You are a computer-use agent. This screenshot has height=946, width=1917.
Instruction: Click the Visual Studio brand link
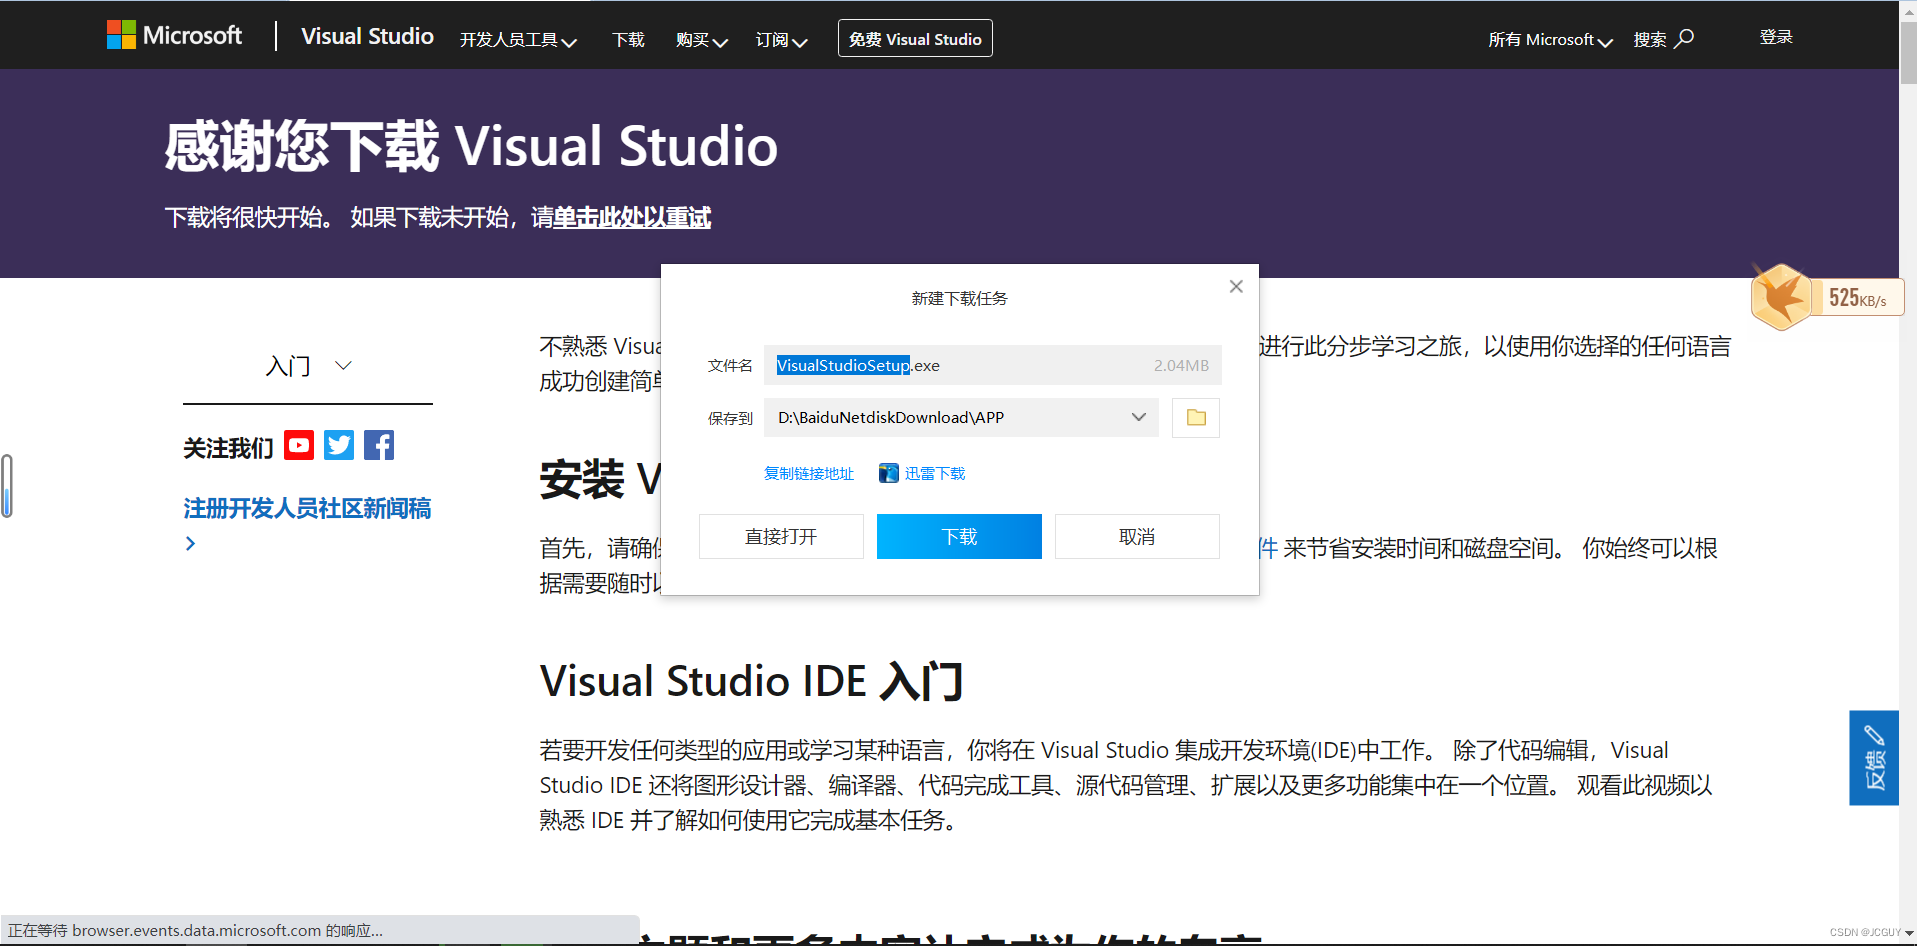pos(367,36)
